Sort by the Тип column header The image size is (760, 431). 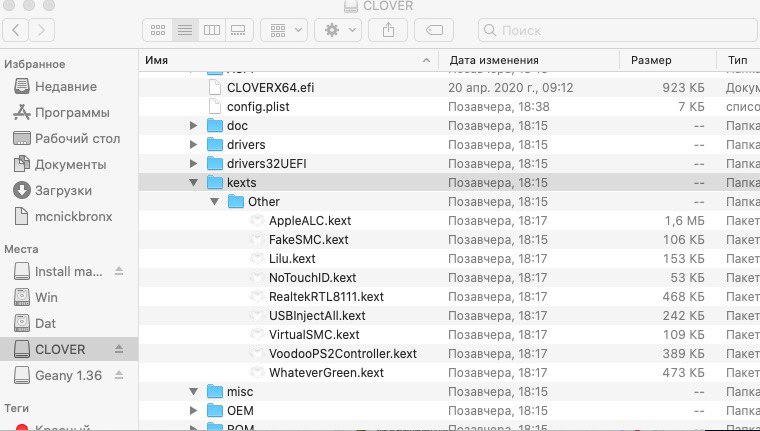(x=738, y=60)
